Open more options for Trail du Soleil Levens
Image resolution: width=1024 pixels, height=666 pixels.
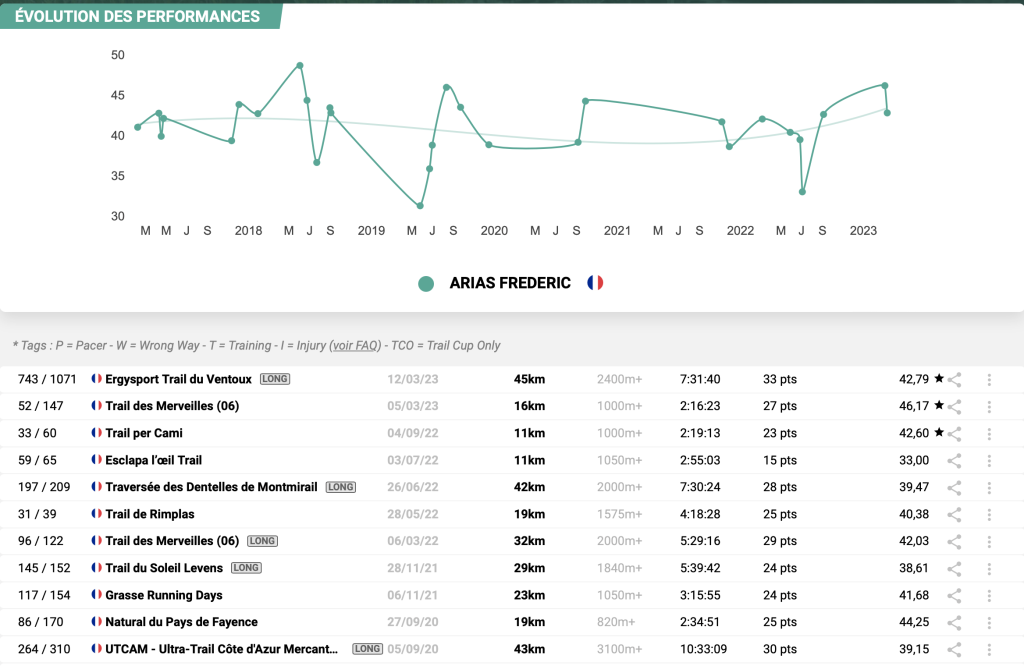(989, 569)
